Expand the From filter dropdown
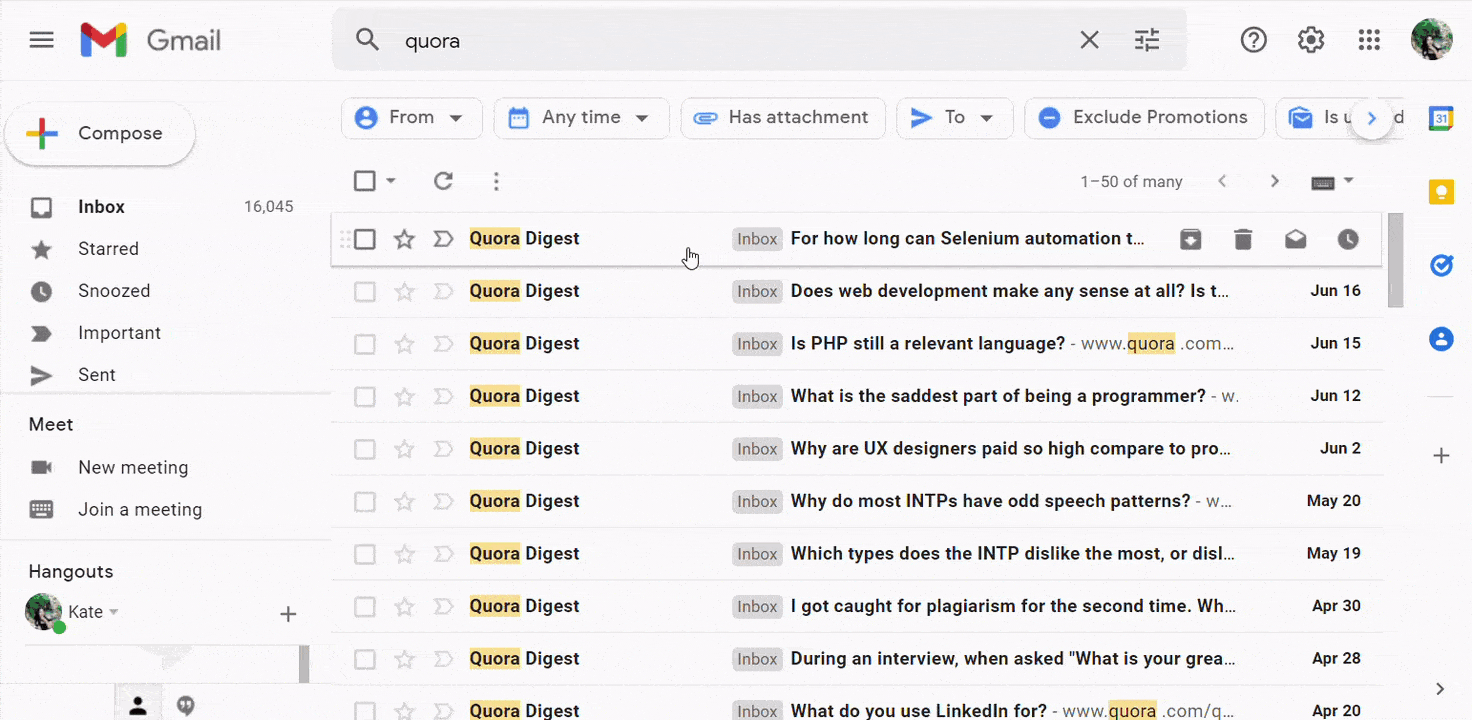This screenshot has height=720, width=1472. (x=411, y=118)
